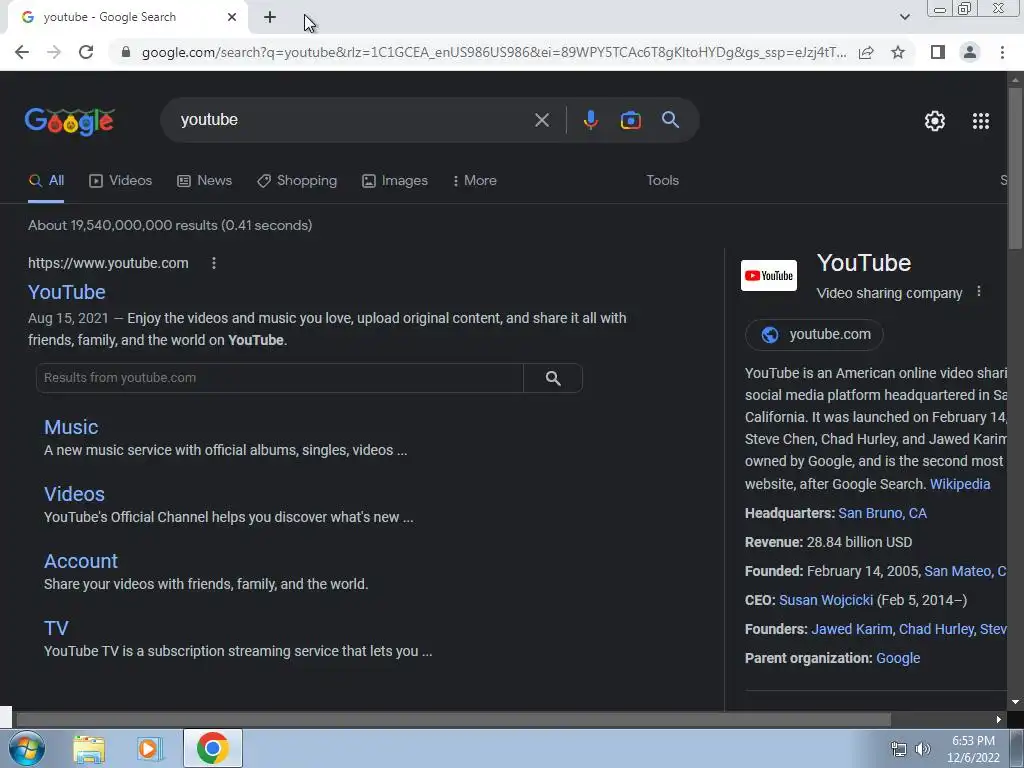Viewport: 1024px width, 768px height.
Task: Open Windows Media Player from the taskbar
Action: [x=149, y=749]
